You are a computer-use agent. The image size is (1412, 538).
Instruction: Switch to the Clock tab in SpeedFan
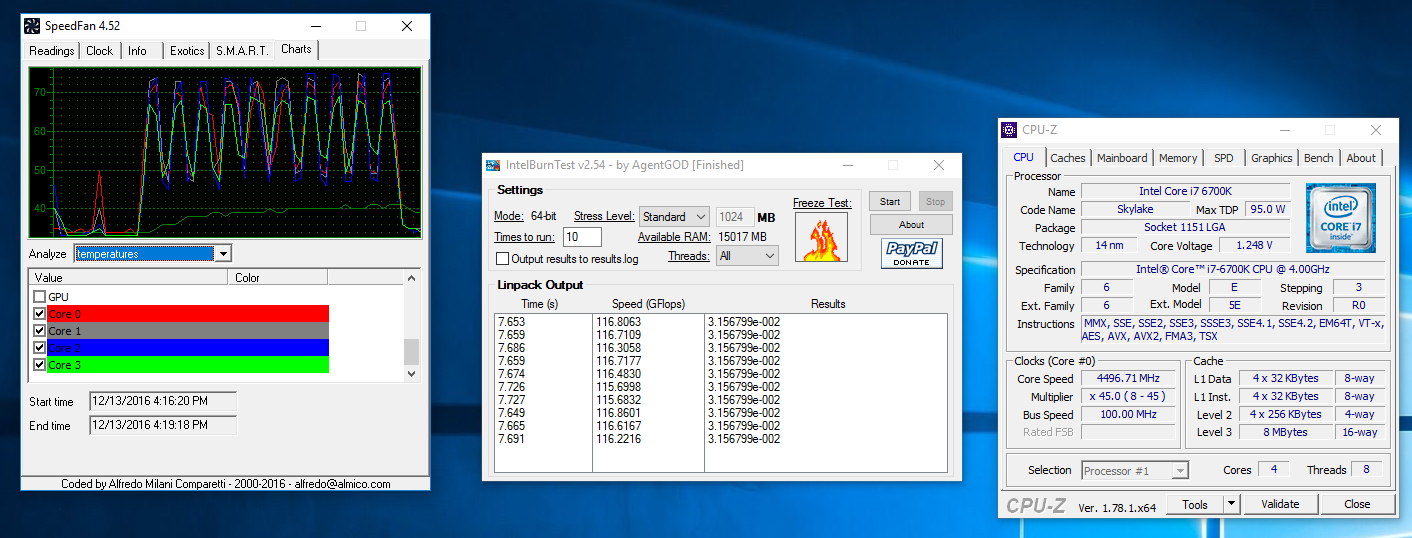click(x=100, y=51)
